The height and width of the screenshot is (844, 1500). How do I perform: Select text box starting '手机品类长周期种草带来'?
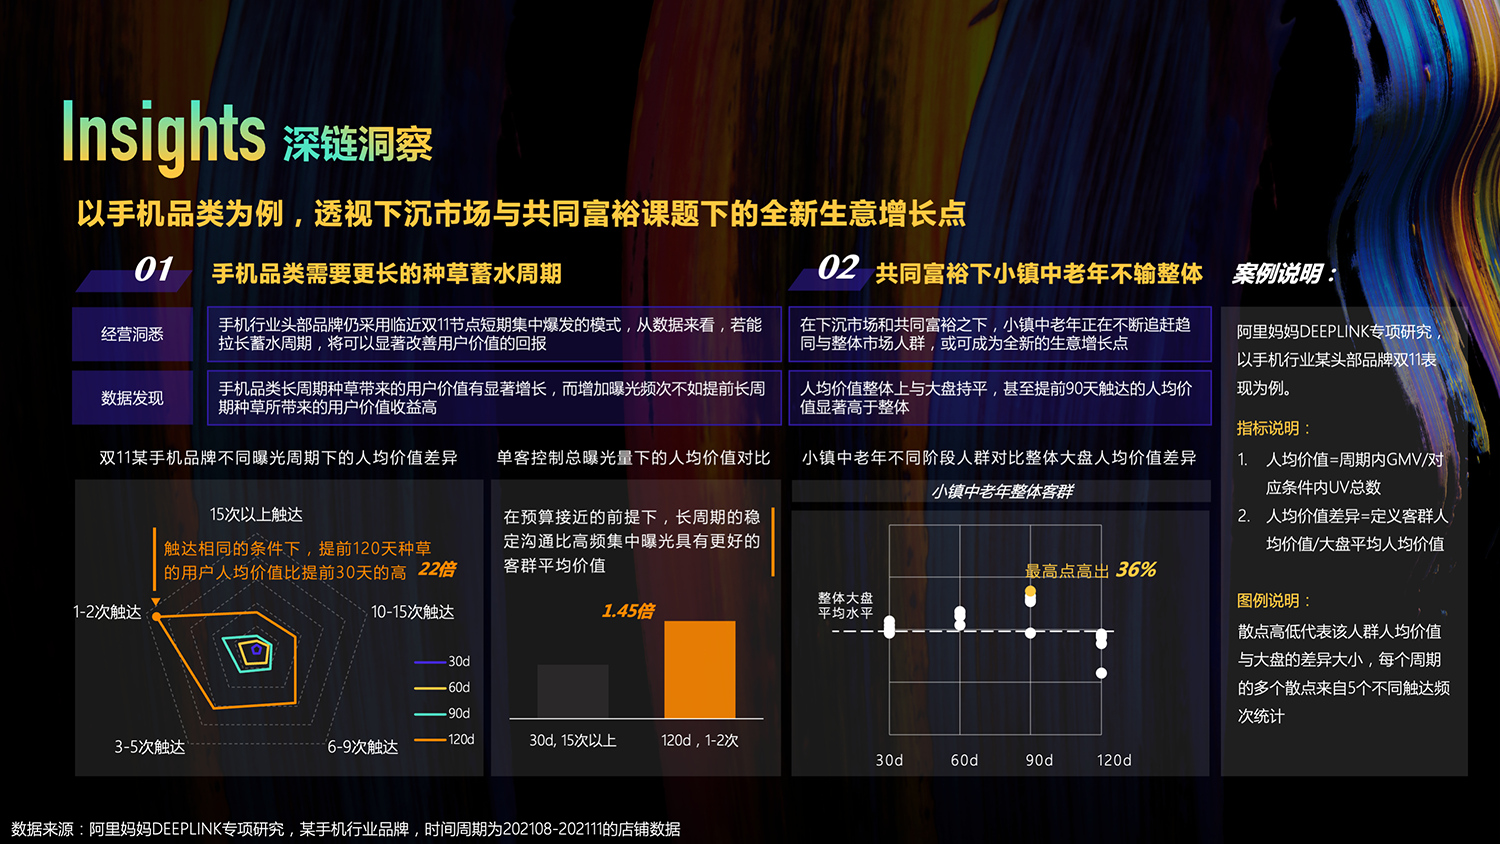pos(494,398)
